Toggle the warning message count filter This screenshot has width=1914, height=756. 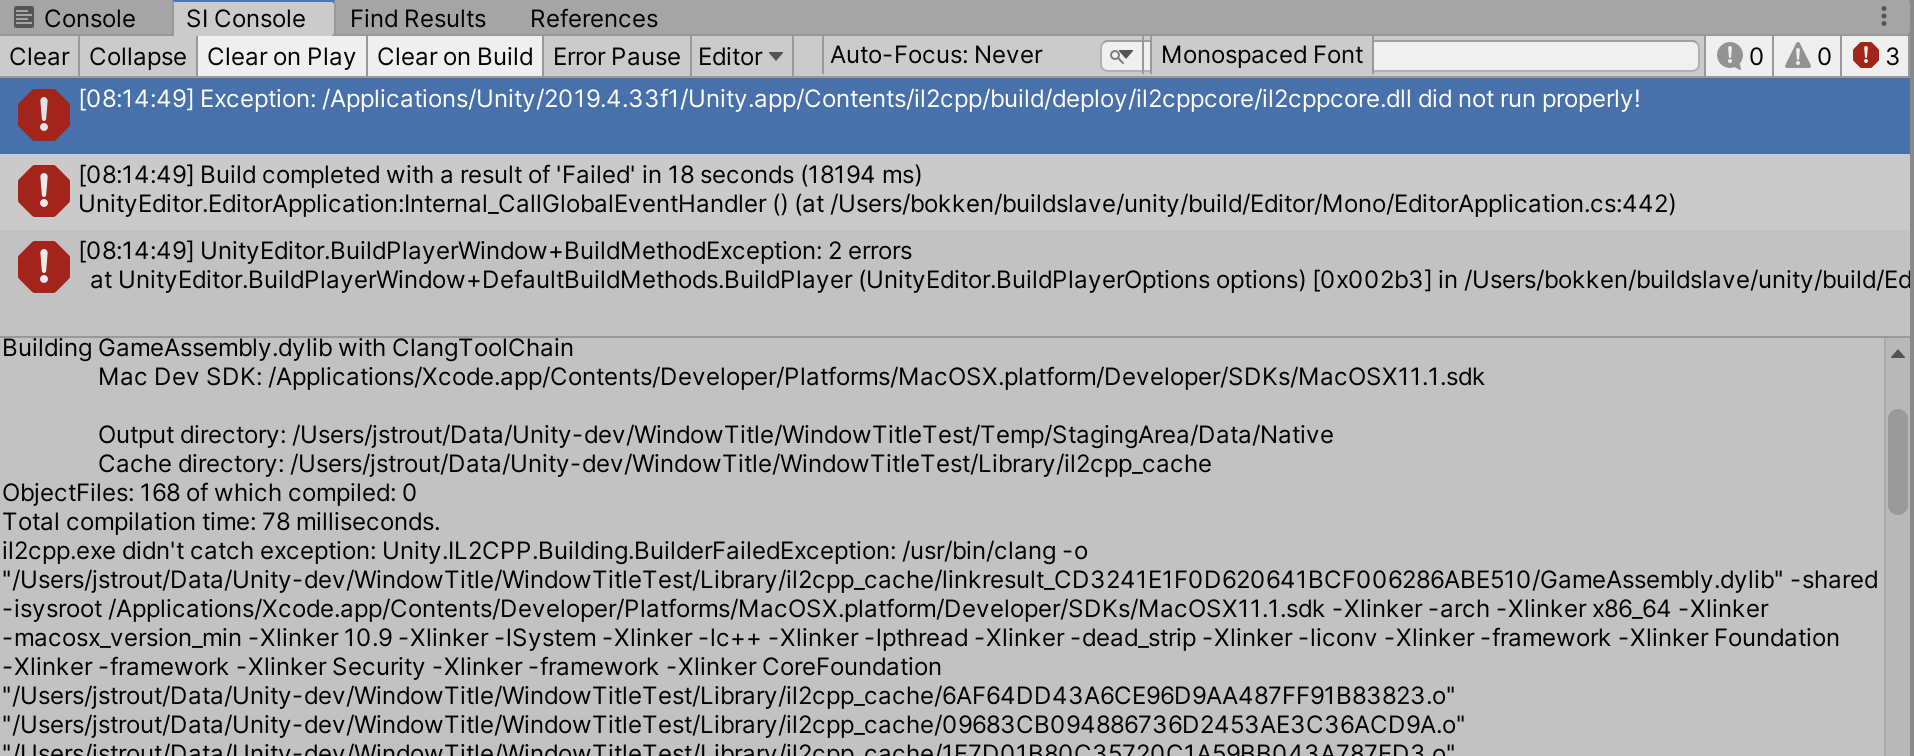pyautogui.click(x=1809, y=56)
